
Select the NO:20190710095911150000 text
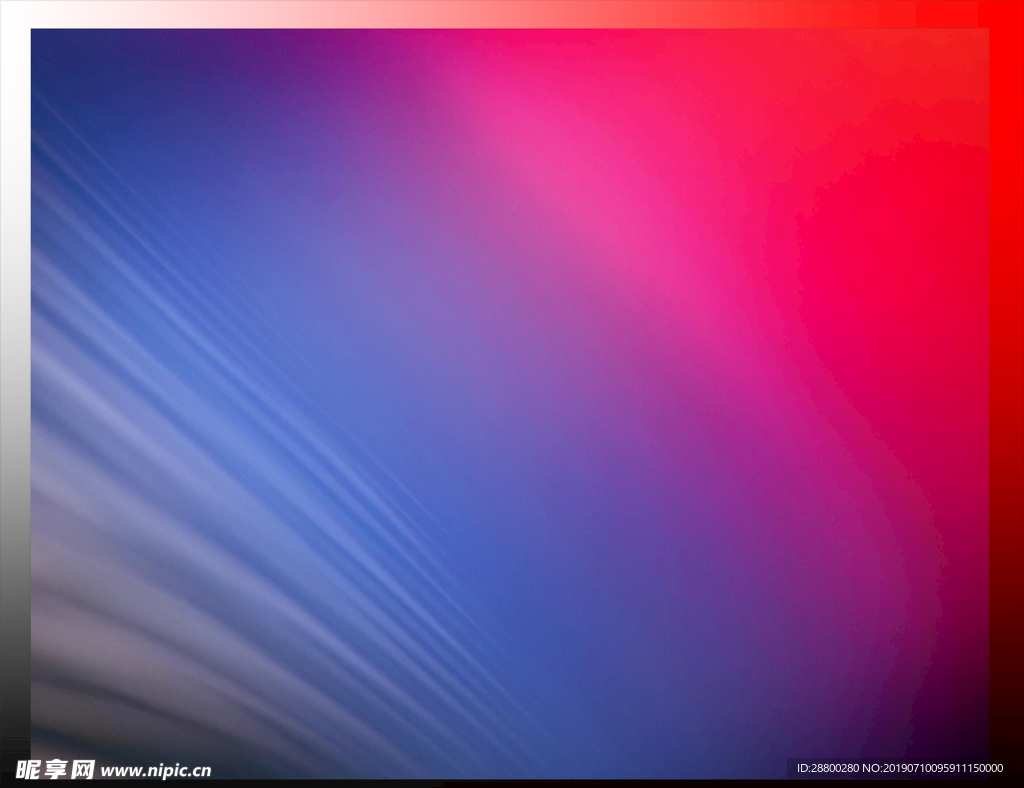[933, 768]
